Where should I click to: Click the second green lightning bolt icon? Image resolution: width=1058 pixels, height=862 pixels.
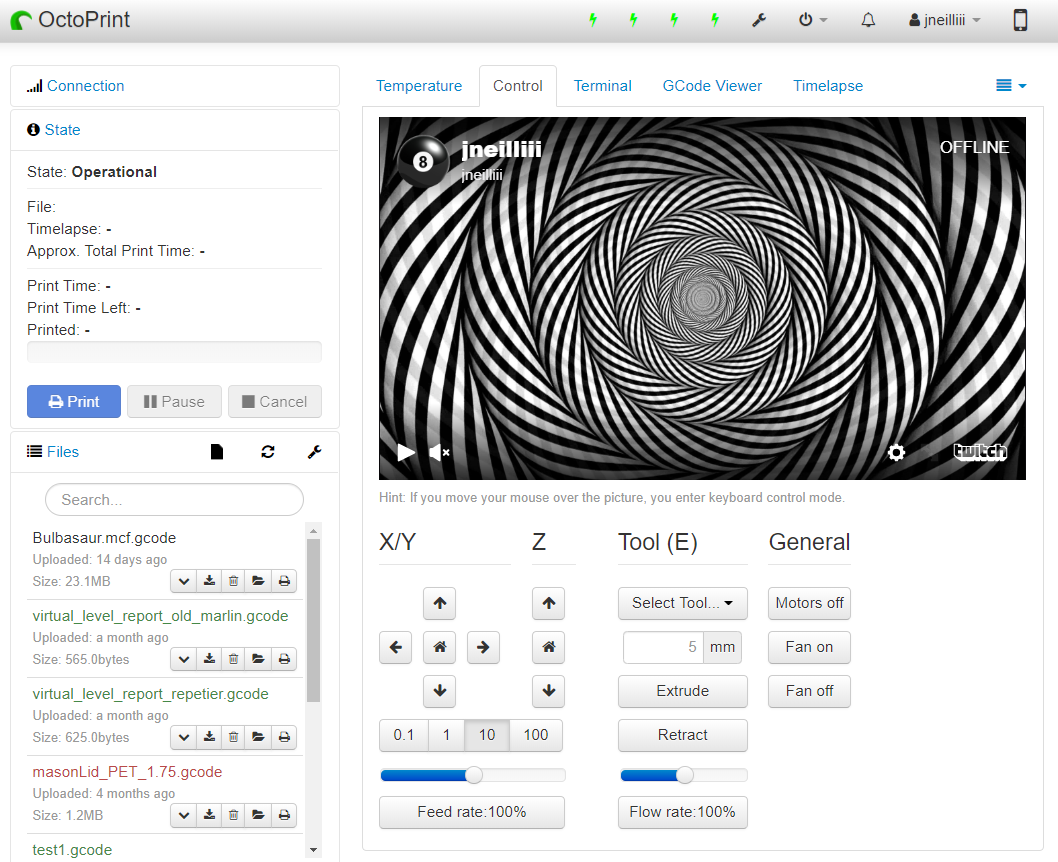634,20
